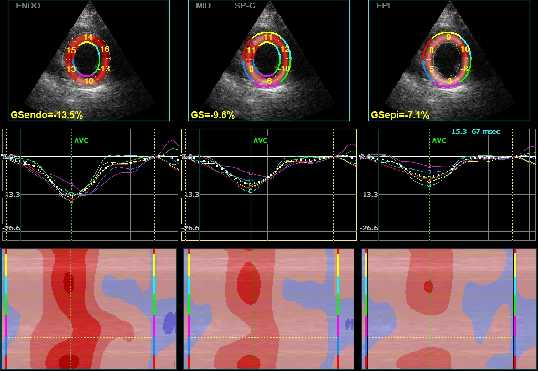Select the MID layer echo image
The width and height of the screenshot is (538, 371).
tap(269, 61)
